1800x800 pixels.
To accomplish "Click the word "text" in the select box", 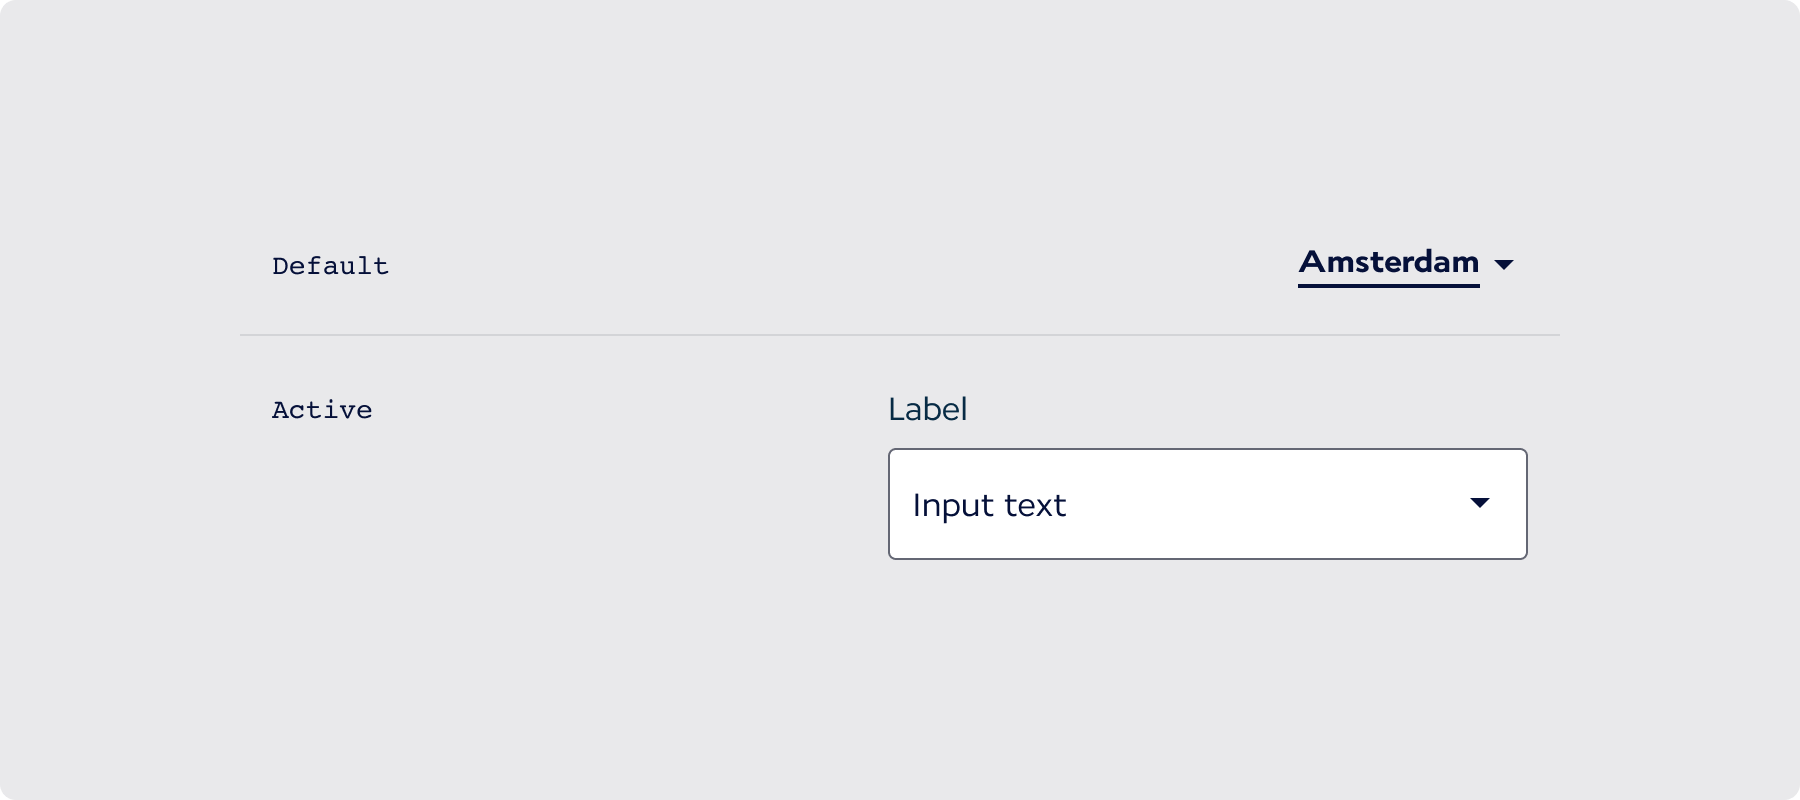I will [1035, 505].
